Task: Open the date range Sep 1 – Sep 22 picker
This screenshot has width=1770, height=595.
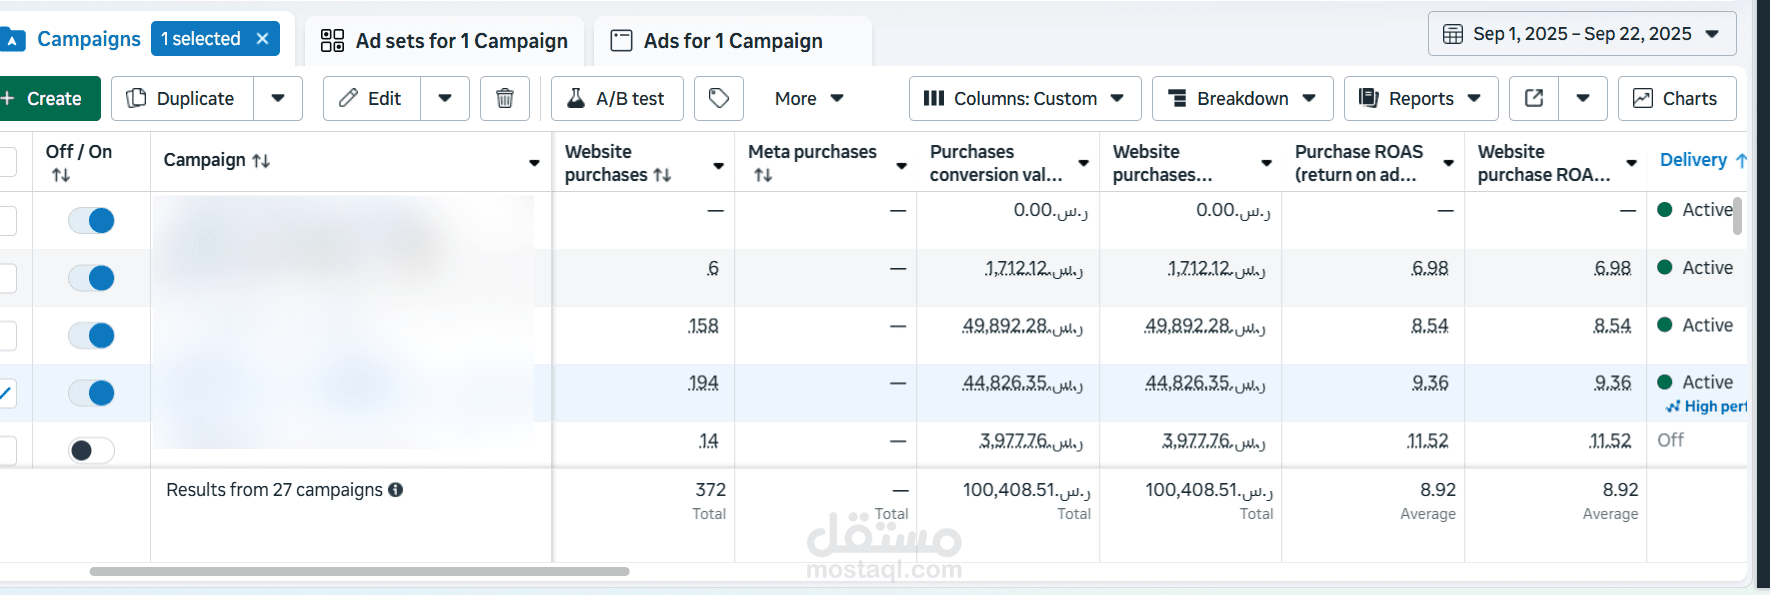Action: 1582,34
